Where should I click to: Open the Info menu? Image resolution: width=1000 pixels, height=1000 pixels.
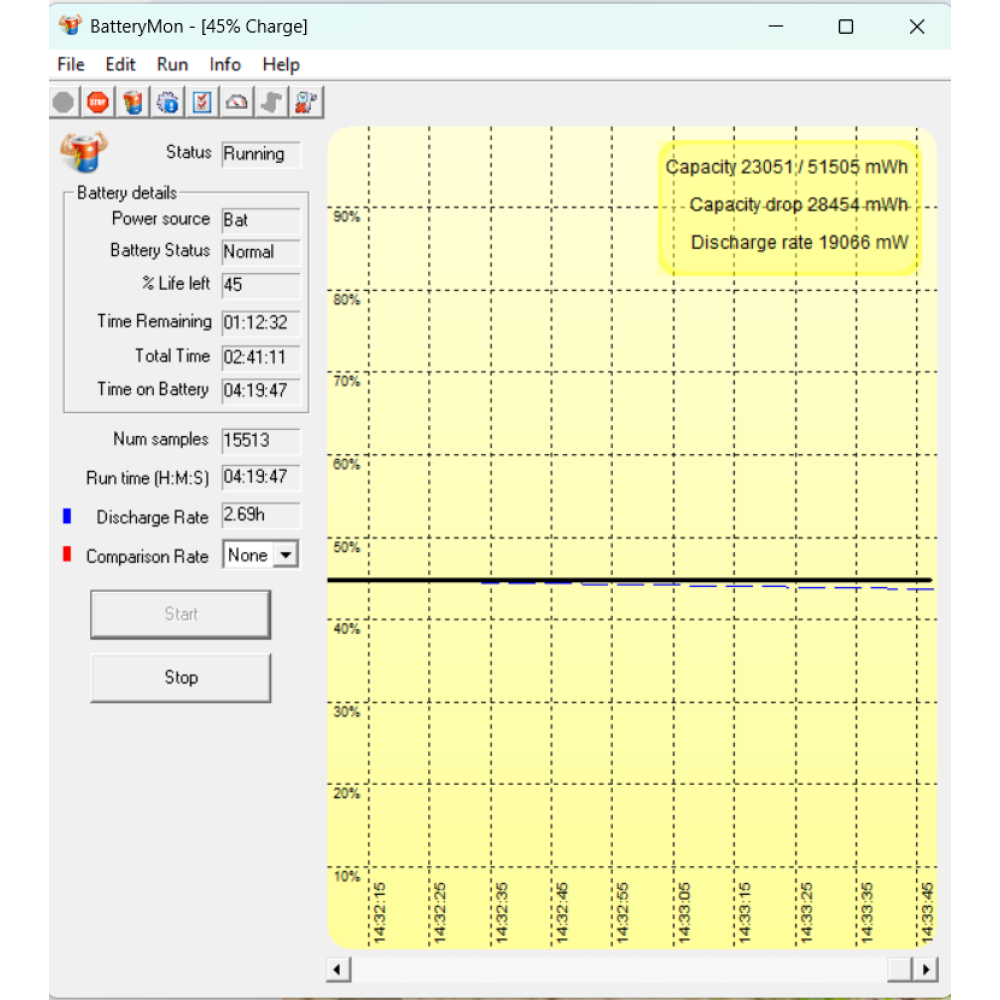pyautogui.click(x=225, y=64)
